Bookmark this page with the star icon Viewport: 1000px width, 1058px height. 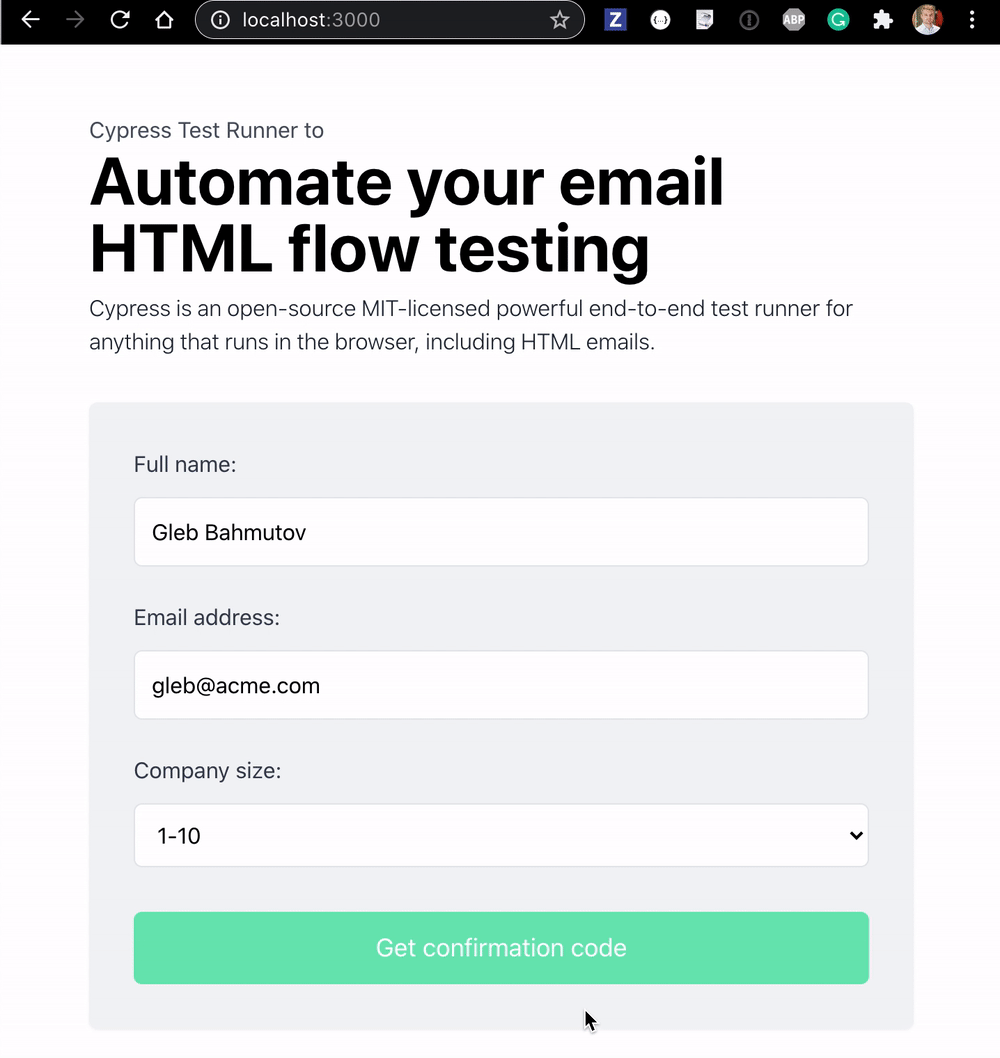[x=560, y=20]
